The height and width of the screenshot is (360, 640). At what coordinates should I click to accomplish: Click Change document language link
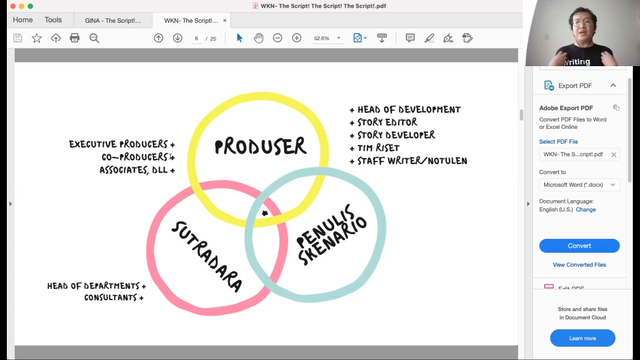point(586,209)
